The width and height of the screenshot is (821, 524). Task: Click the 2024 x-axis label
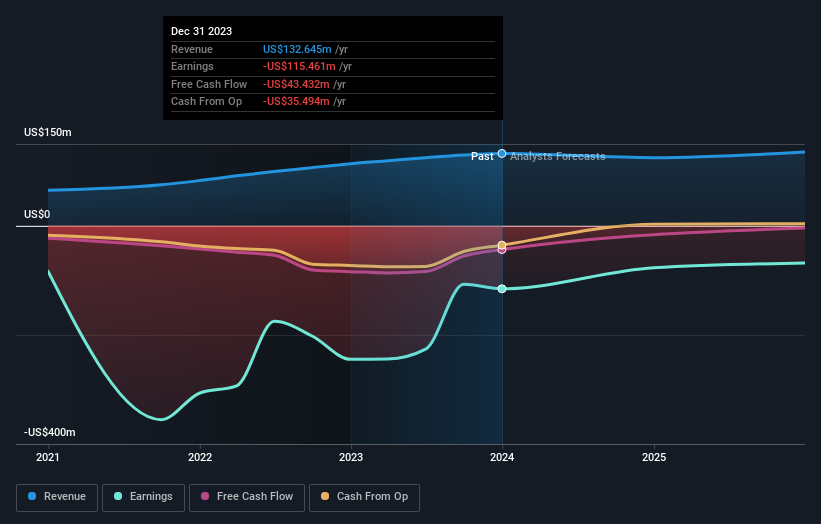pyautogui.click(x=502, y=458)
